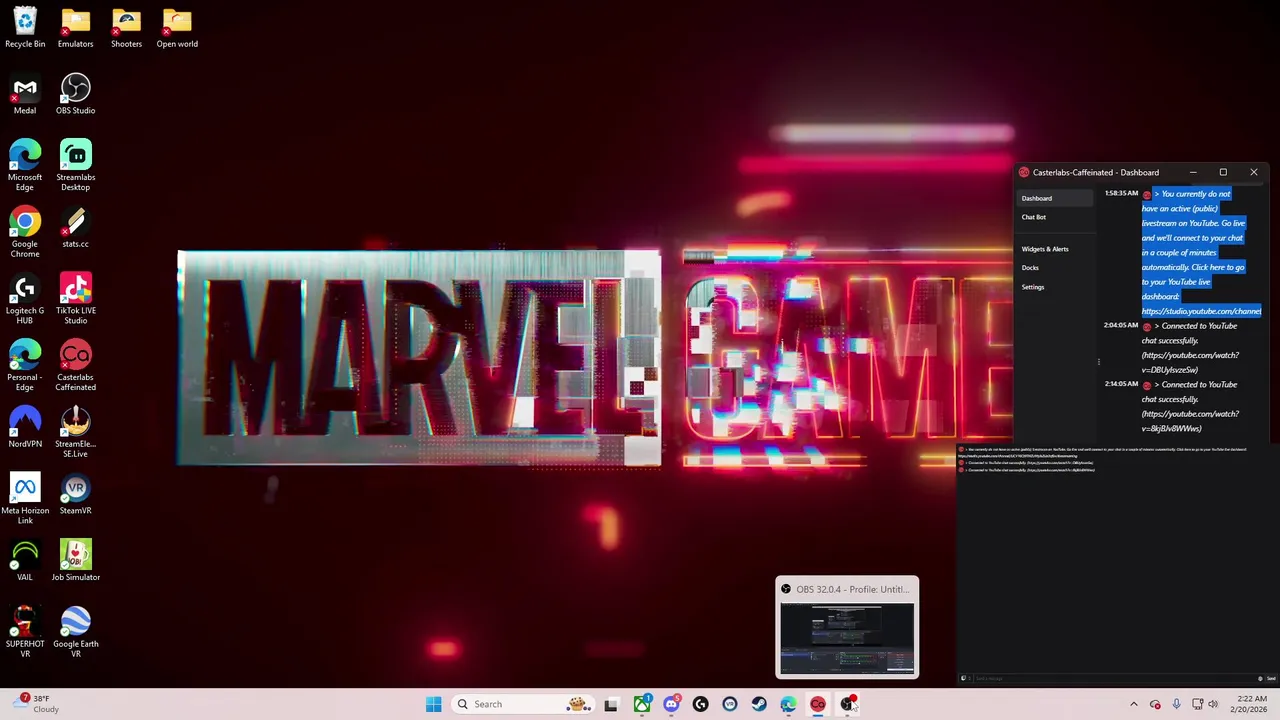Open Google Chrome desktop icon
The height and width of the screenshot is (720, 1280).
[x=25, y=233]
